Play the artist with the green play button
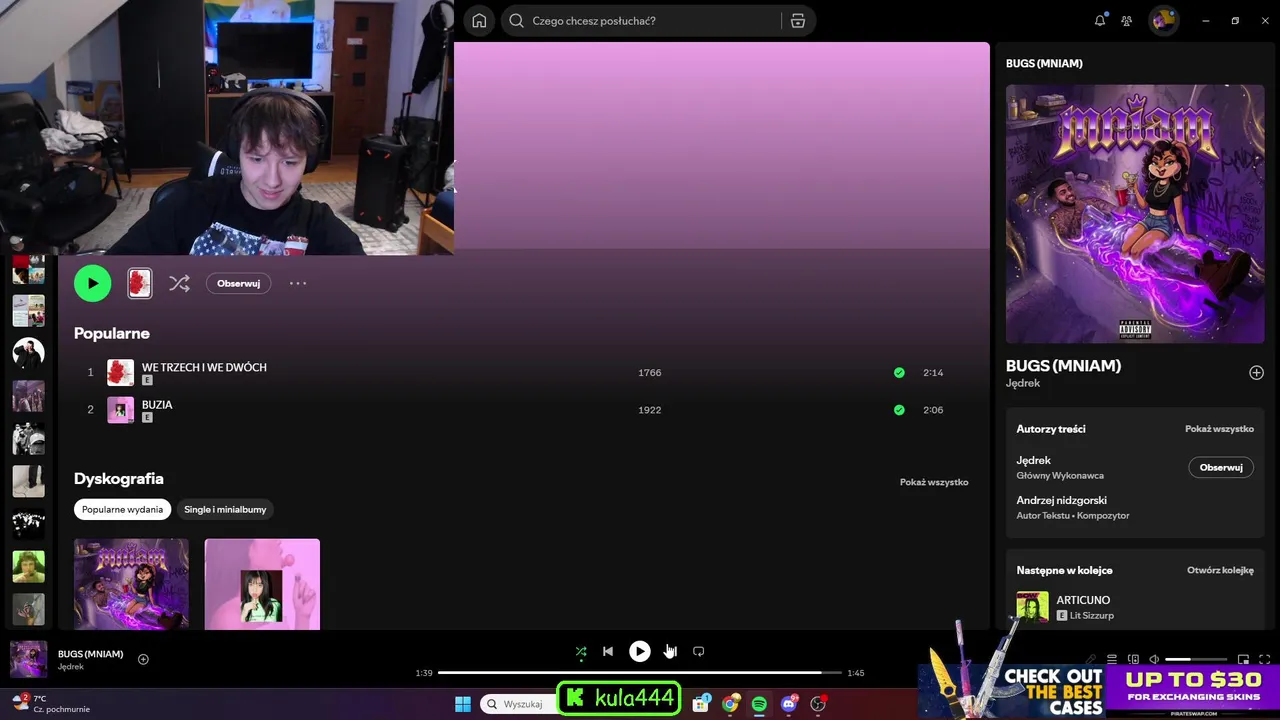Image resolution: width=1280 pixels, height=720 pixels. [x=92, y=283]
